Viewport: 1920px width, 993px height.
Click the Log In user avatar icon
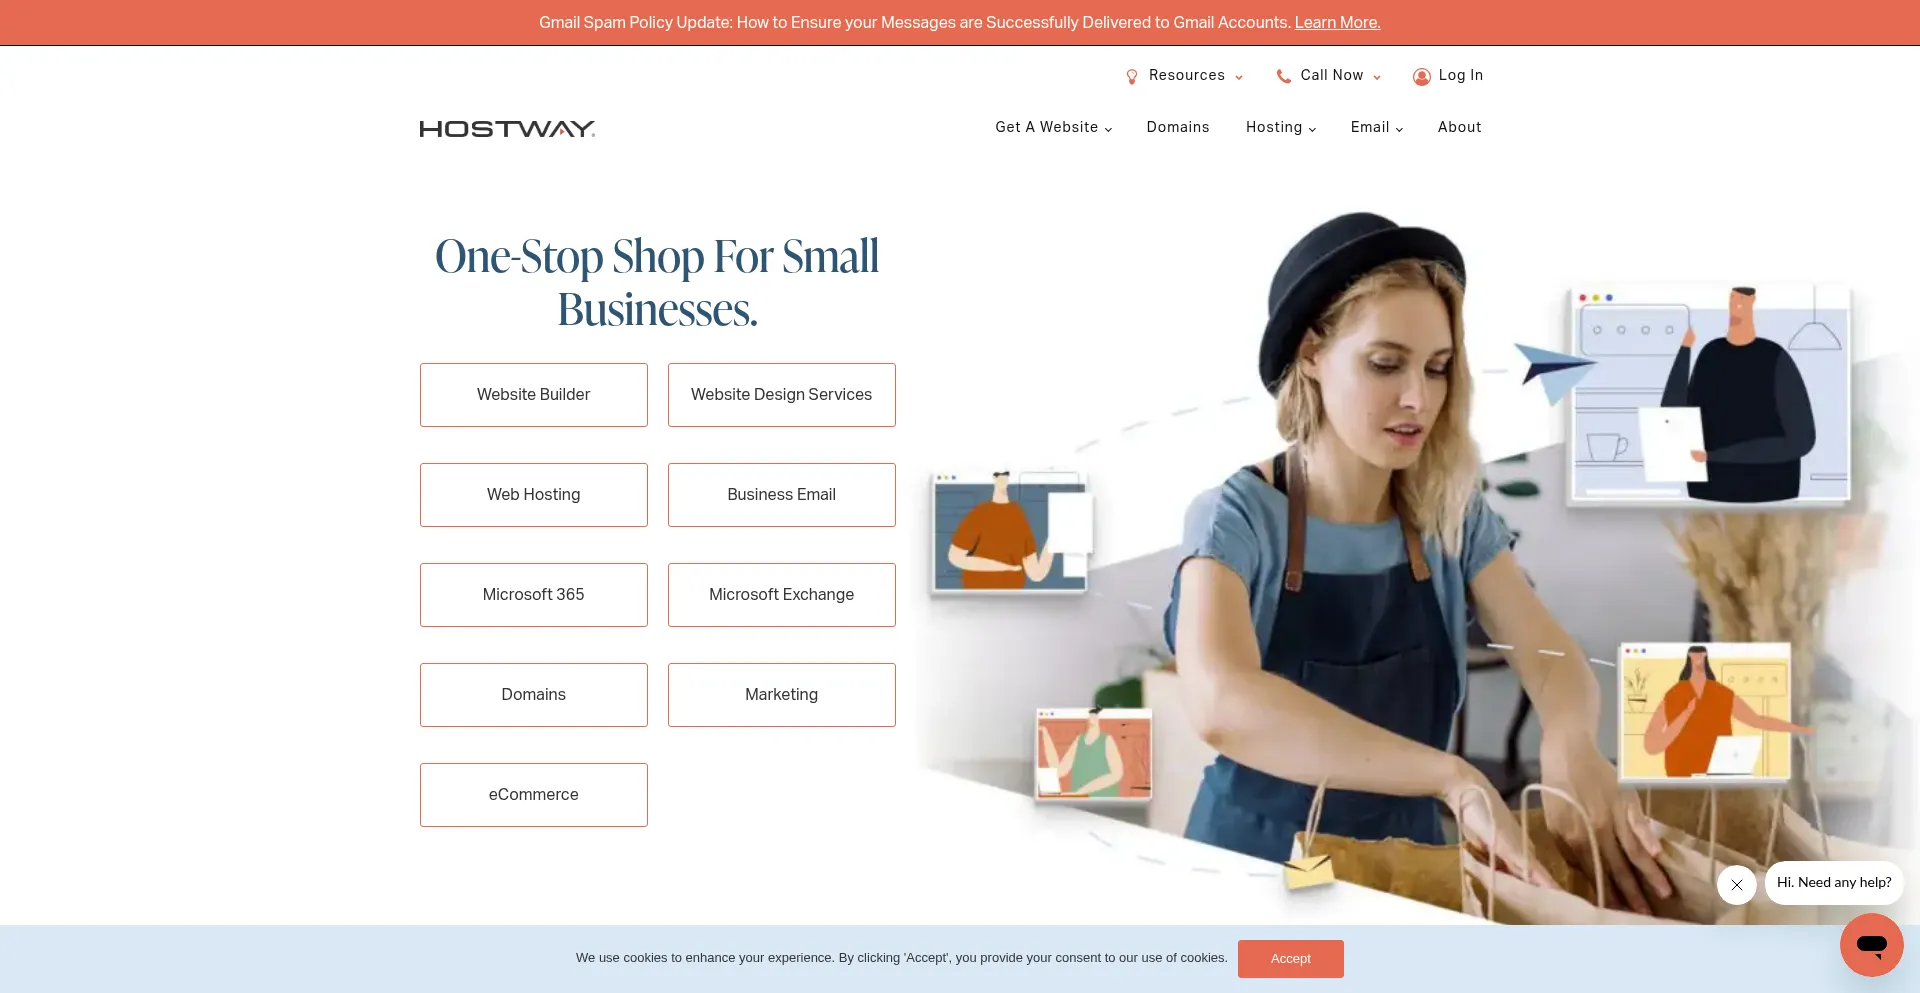[1421, 77]
